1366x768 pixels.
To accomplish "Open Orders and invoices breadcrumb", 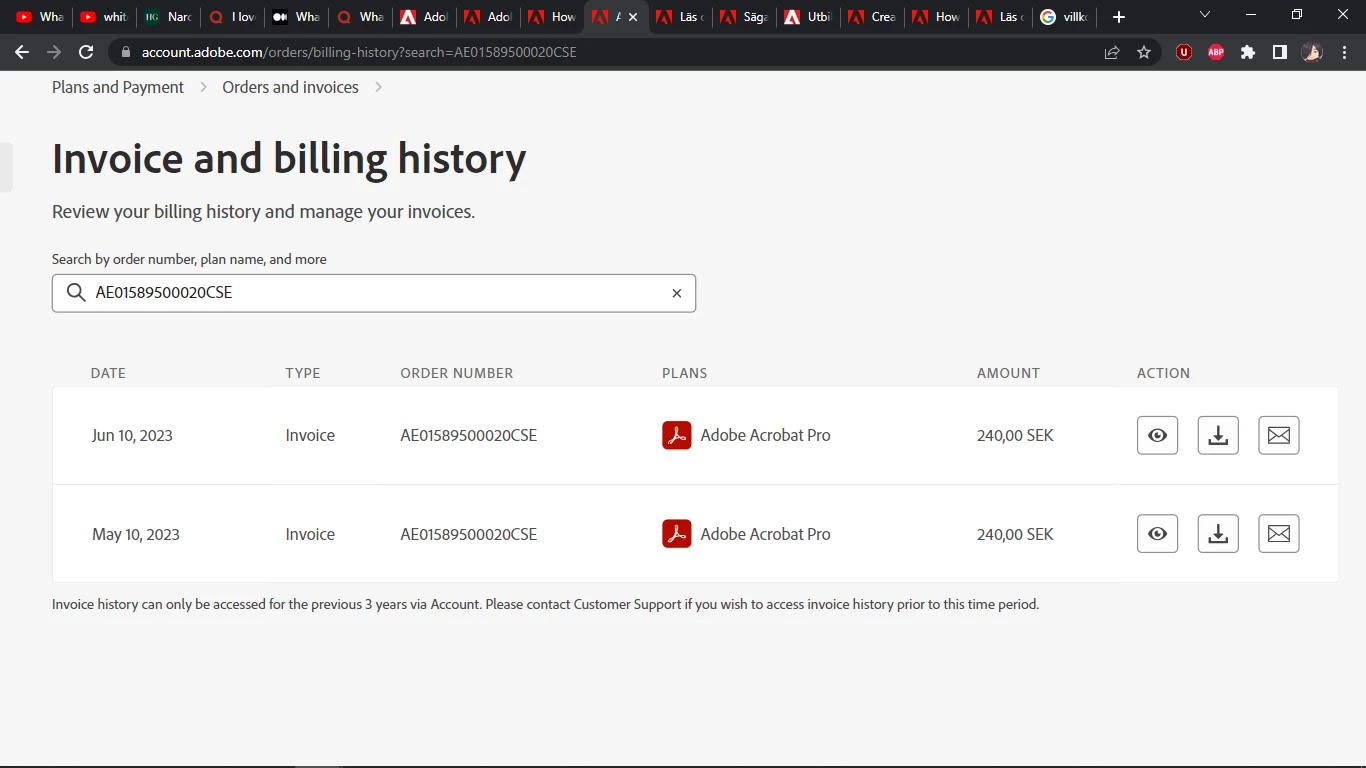I will tap(290, 87).
